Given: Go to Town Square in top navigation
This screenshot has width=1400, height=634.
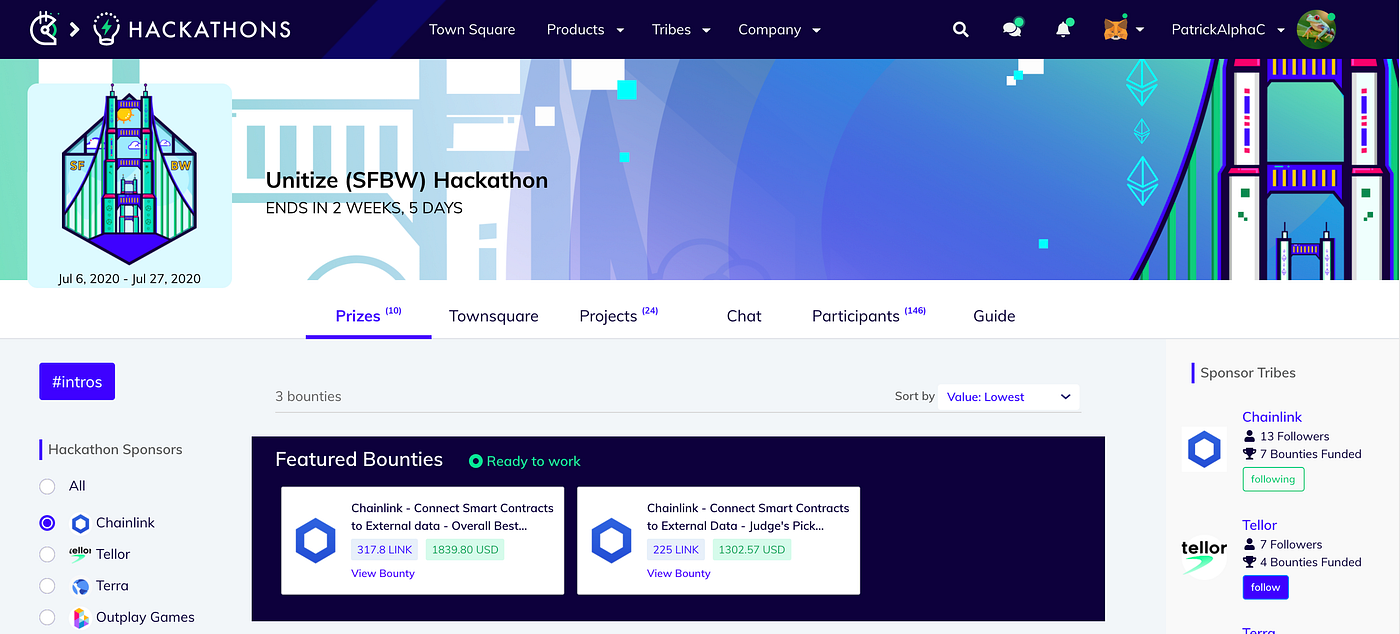Looking at the screenshot, I should 472,30.
